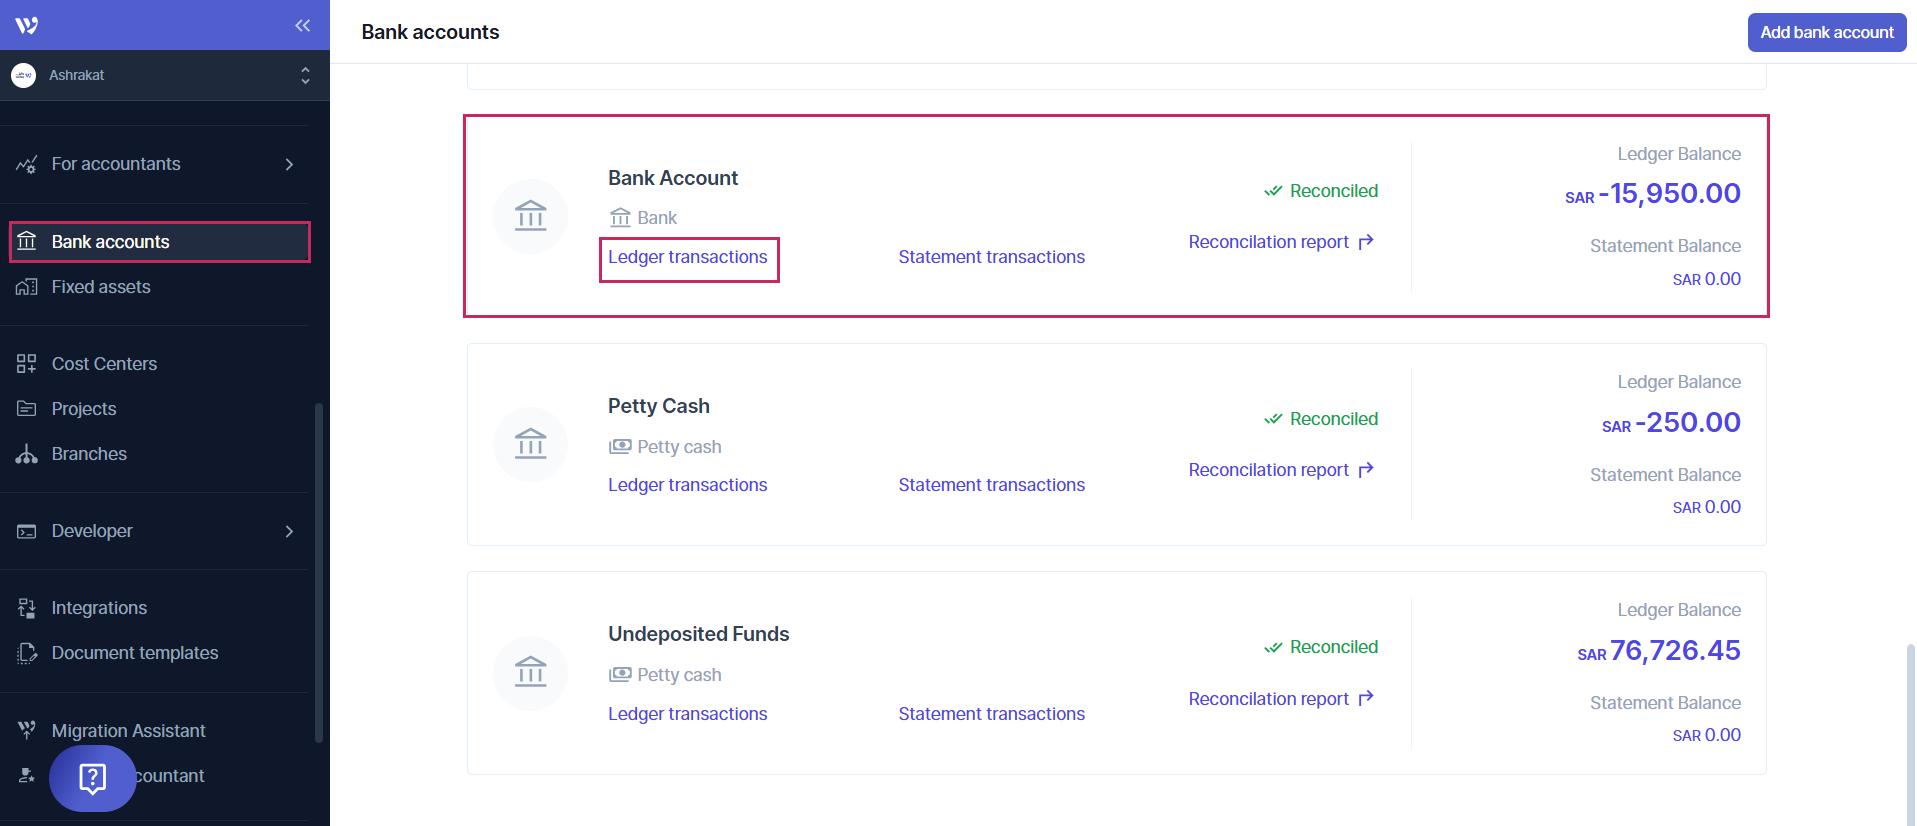This screenshot has height=826, width=1917.
Task: Click the sidebar vertical scrollbar
Action: coord(319,570)
